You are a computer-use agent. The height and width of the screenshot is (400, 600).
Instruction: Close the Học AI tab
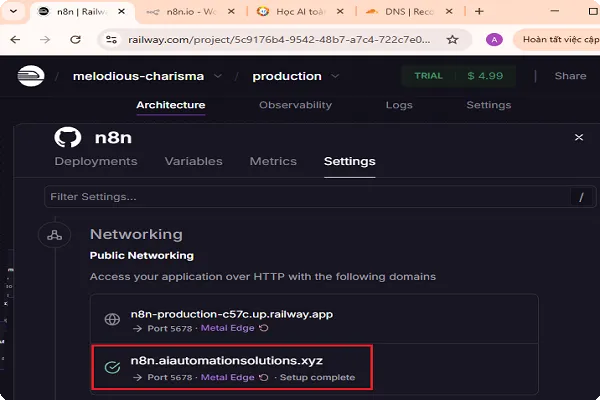click(x=340, y=11)
